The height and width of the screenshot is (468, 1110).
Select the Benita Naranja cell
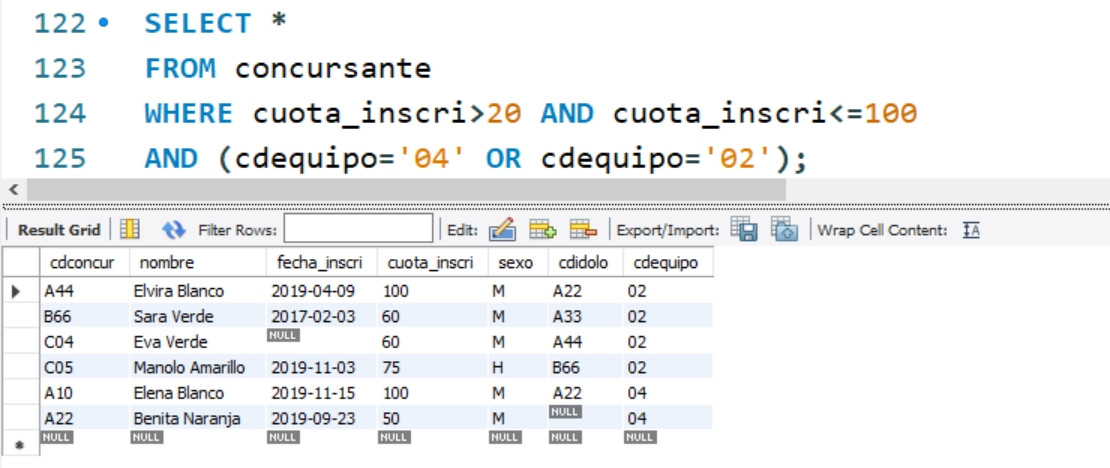pyautogui.click(x=198, y=418)
